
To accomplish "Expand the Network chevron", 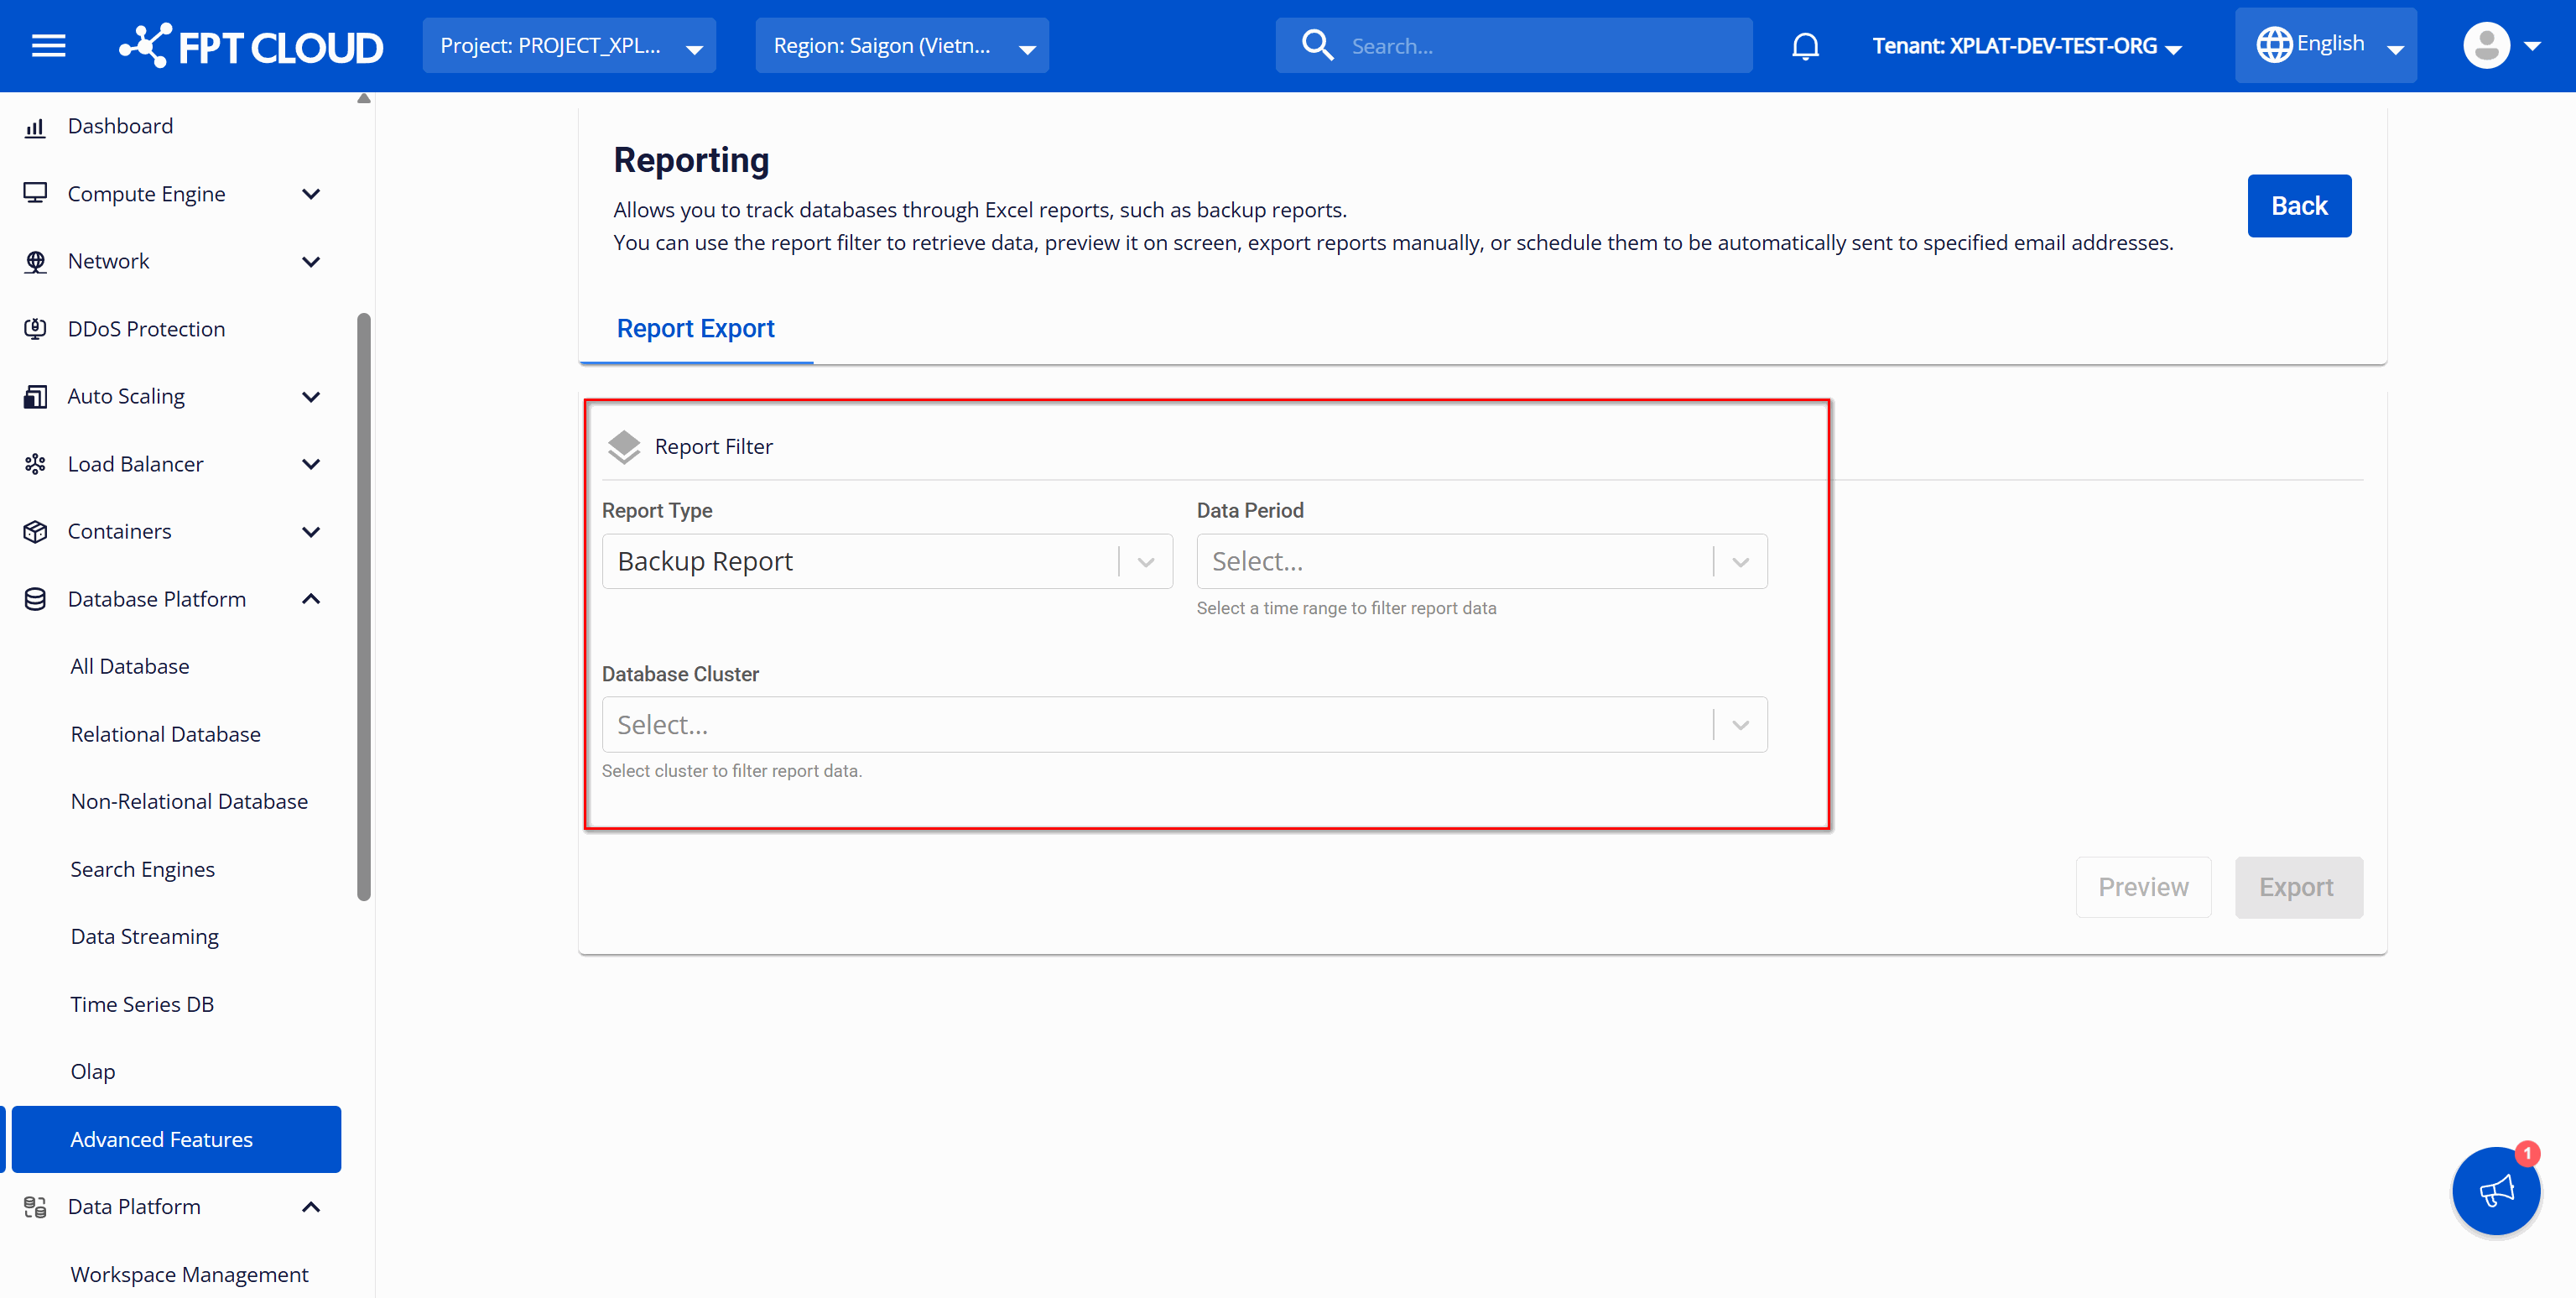I will pyautogui.click(x=311, y=261).
